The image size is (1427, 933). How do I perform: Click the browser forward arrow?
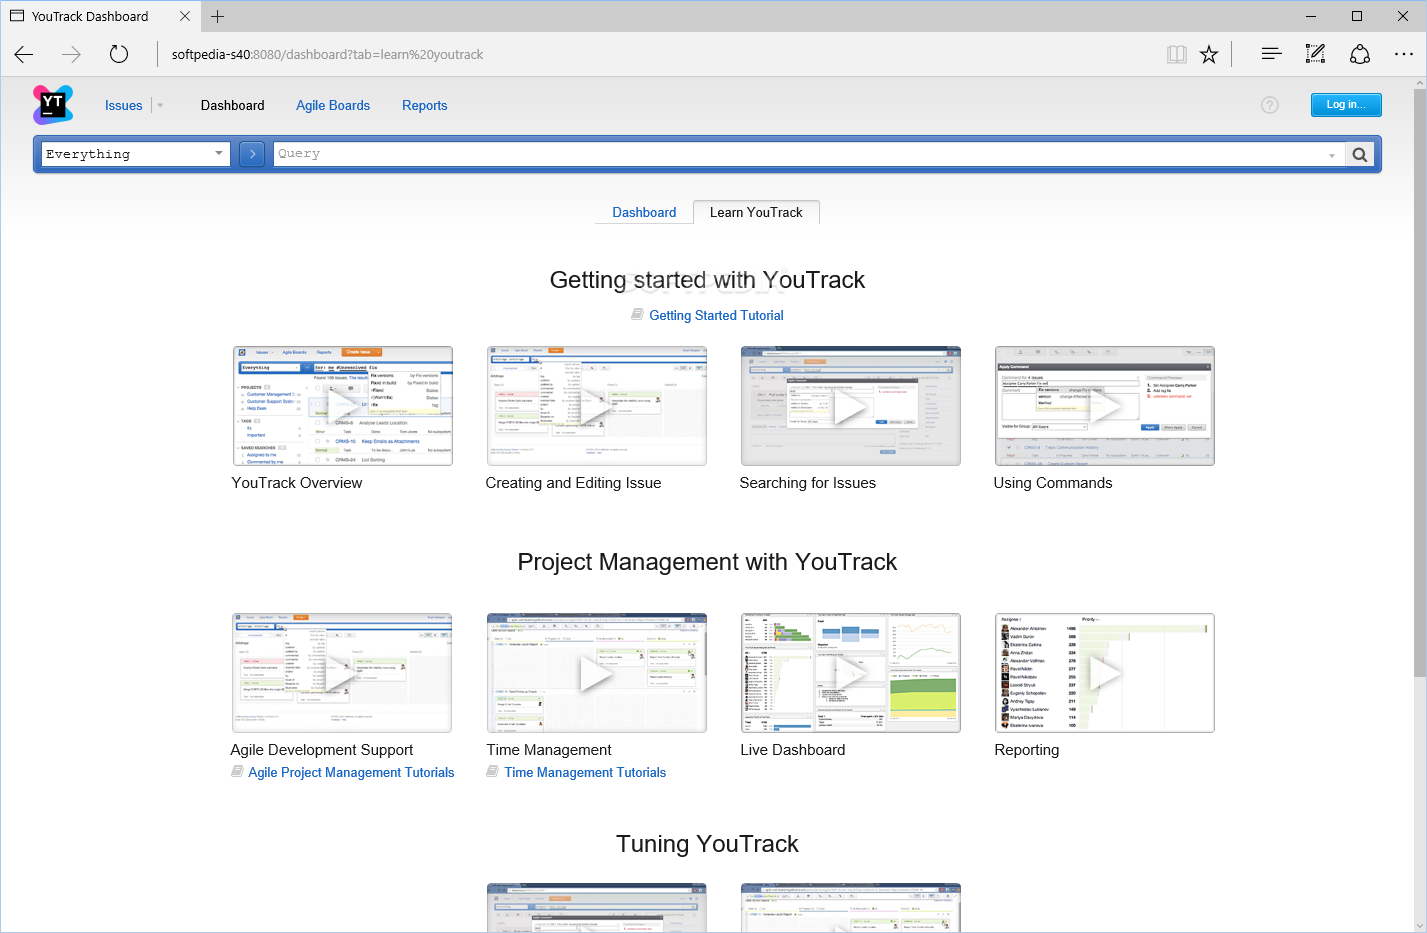click(x=71, y=54)
